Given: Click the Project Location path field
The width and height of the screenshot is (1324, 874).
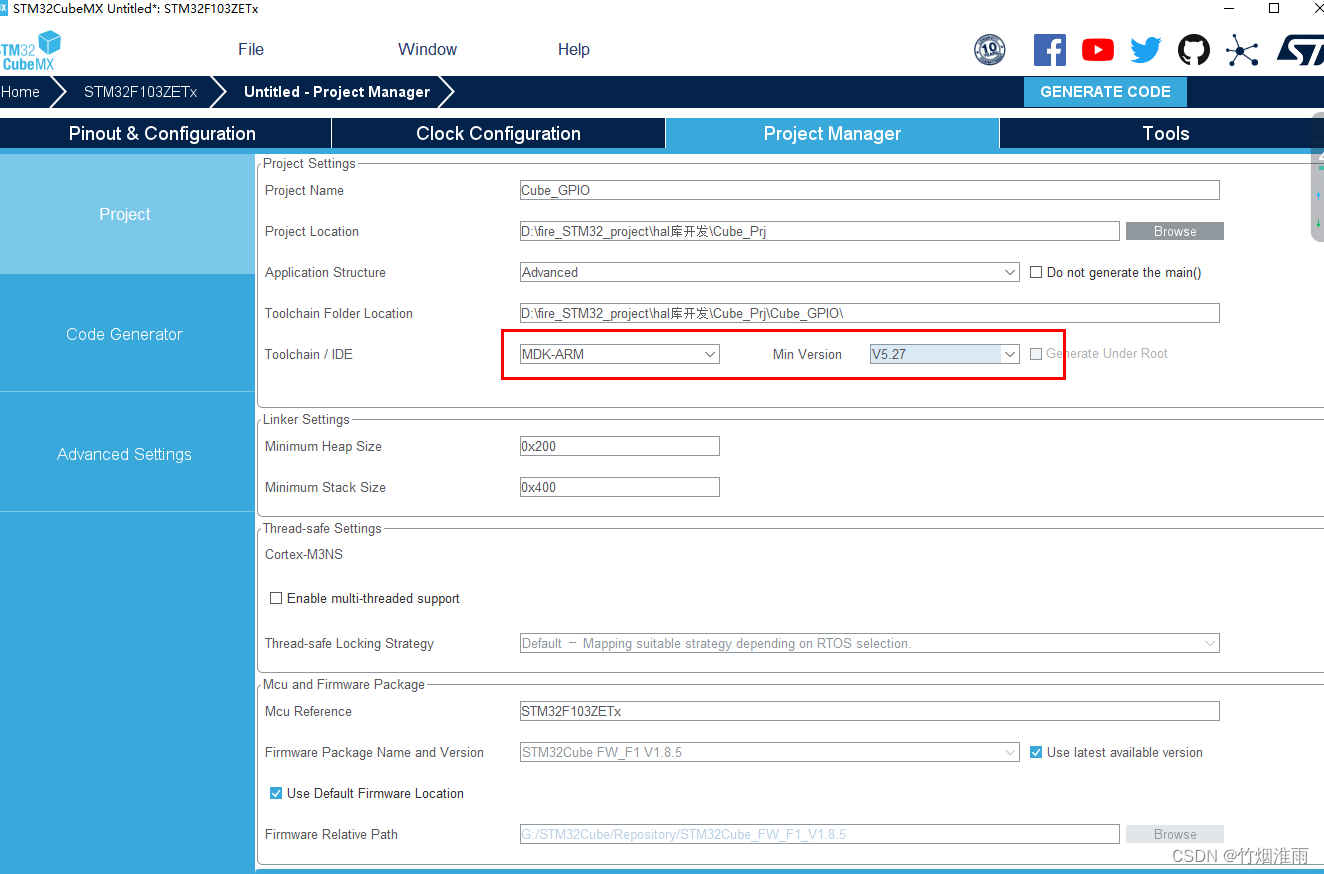Looking at the screenshot, I should [819, 231].
